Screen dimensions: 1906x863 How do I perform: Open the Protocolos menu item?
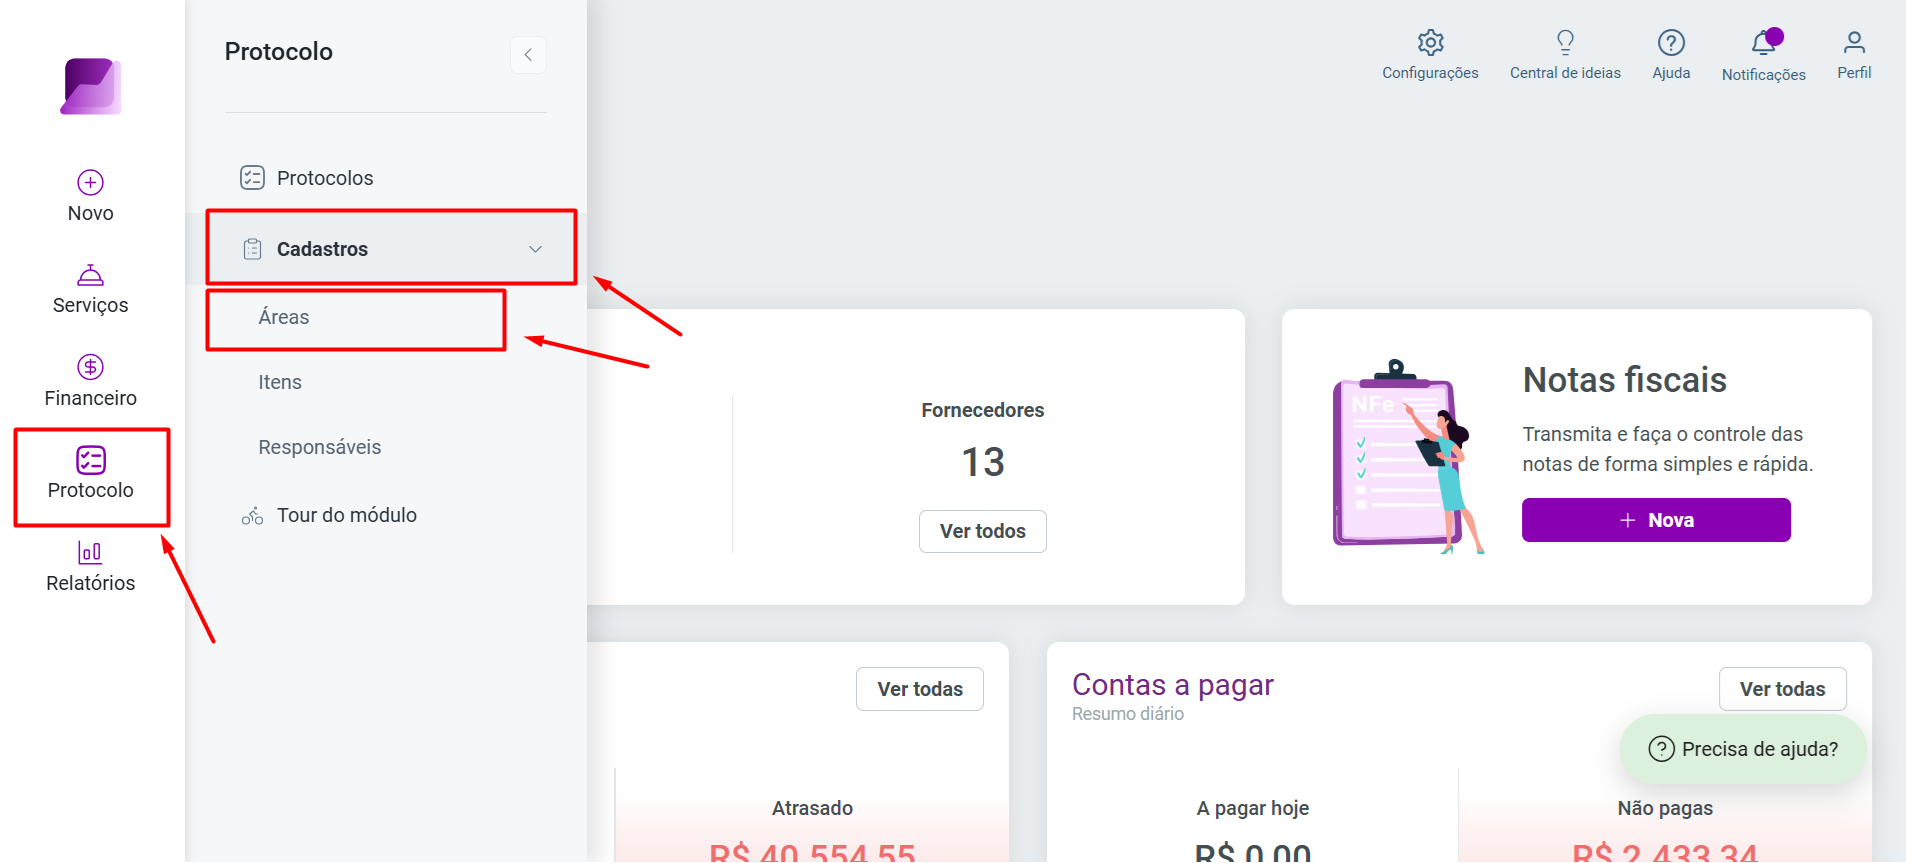(x=325, y=178)
